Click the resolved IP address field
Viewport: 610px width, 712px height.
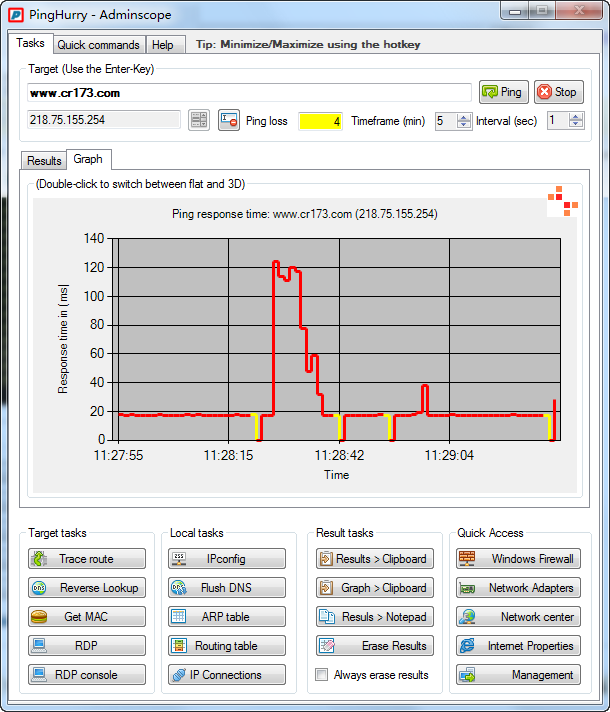pyautogui.click(x=104, y=120)
